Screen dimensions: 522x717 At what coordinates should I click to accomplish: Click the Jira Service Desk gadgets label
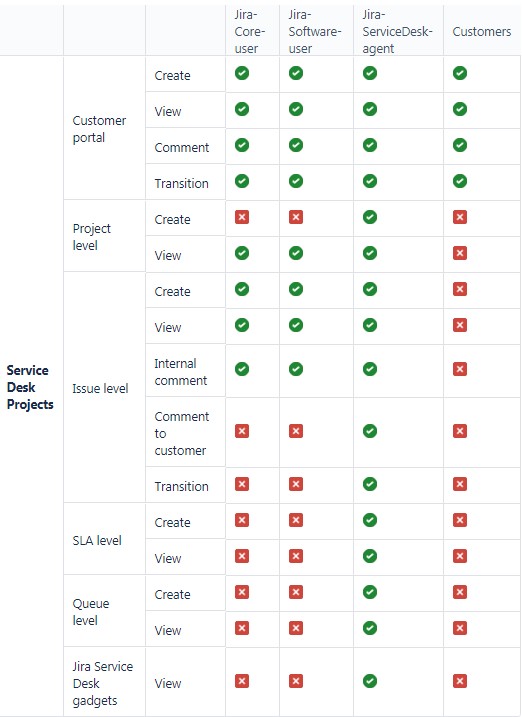(102, 683)
